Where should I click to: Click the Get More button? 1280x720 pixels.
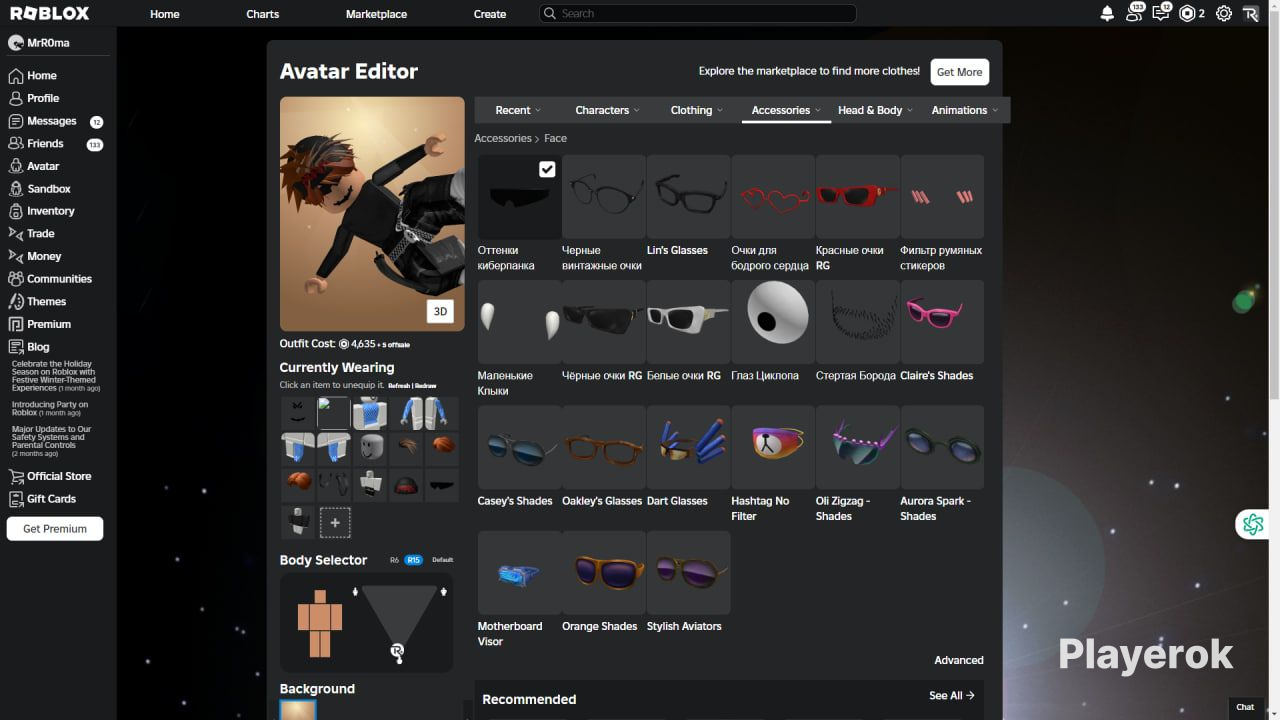(x=959, y=72)
